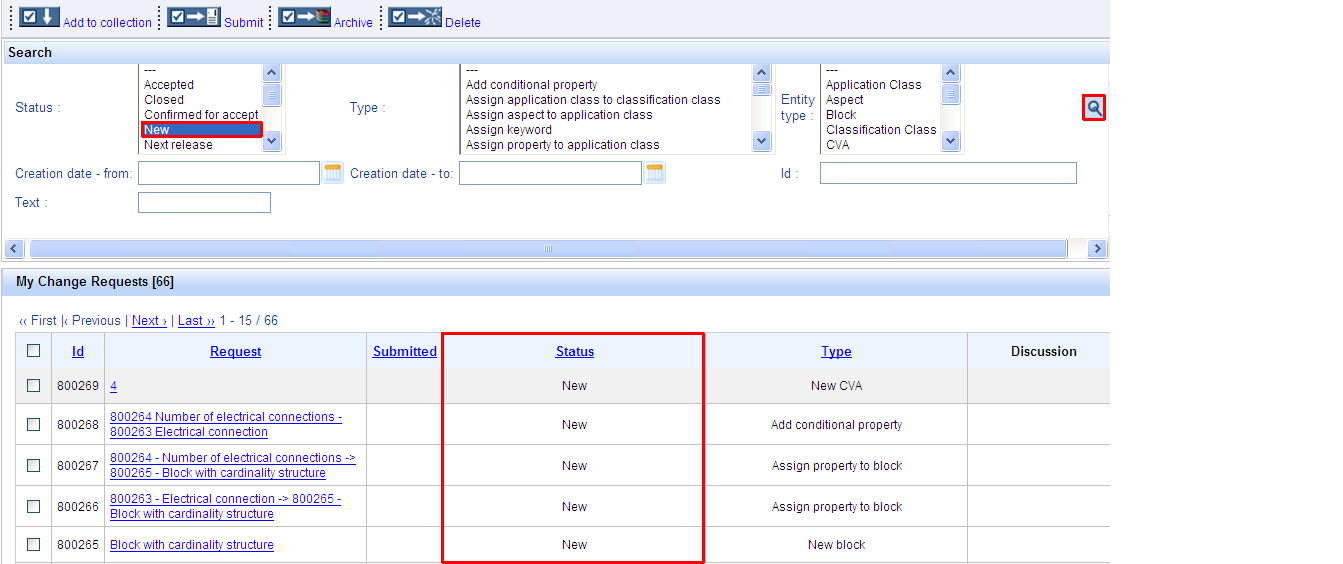Image resolution: width=1343 pixels, height=564 pixels.
Task: Open Creation date to calendar picker
Action: (655, 173)
